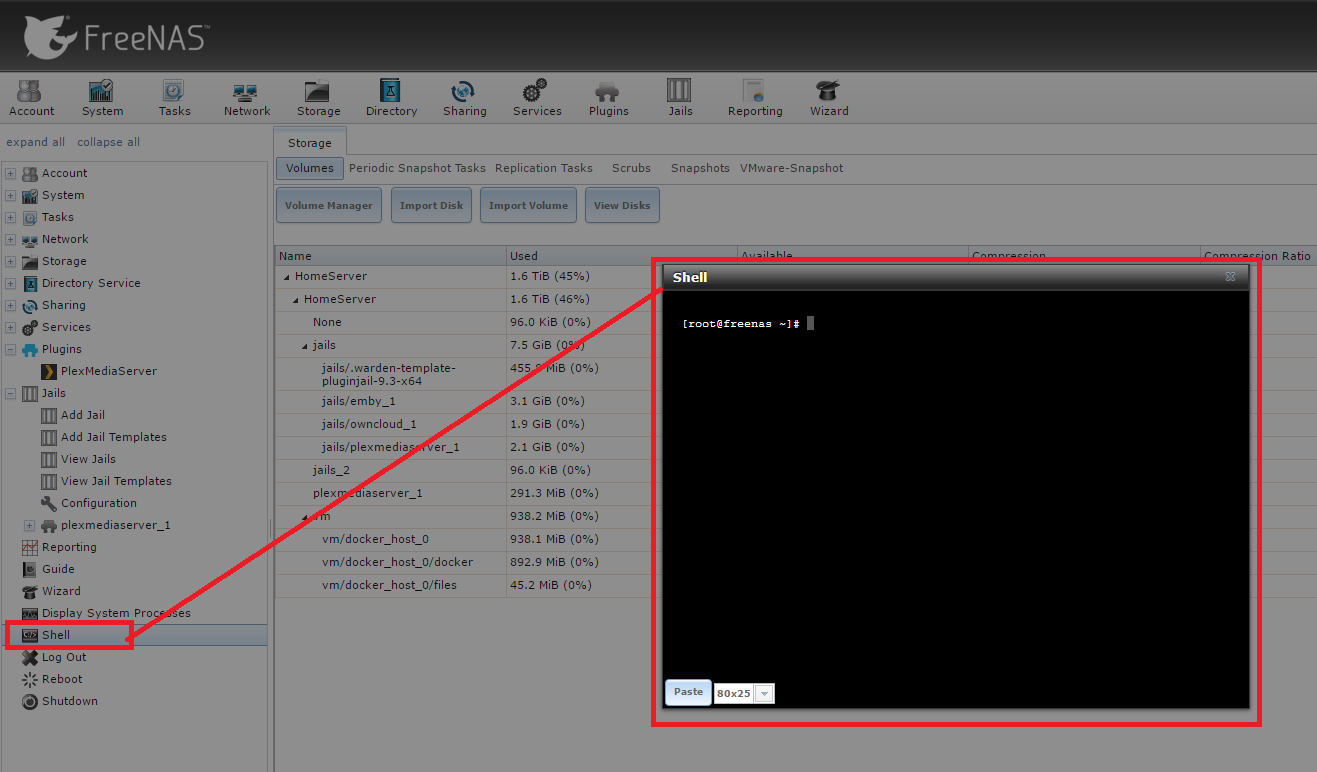Viewport: 1317px width, 772px height.
Task: Click the Paste button in Shell
Action: click(688, 692)
